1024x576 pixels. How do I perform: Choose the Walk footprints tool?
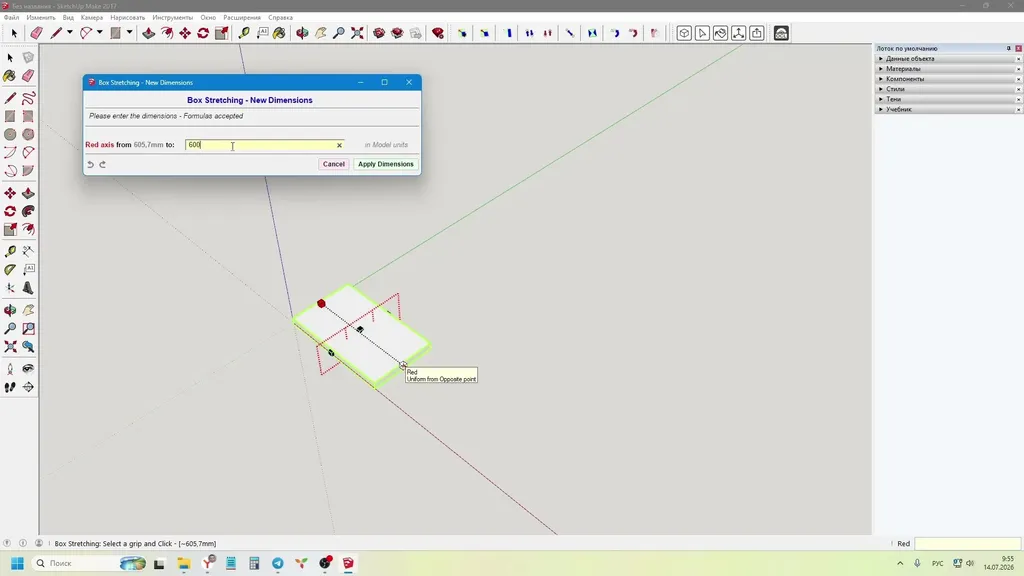(x=10, y=387)
